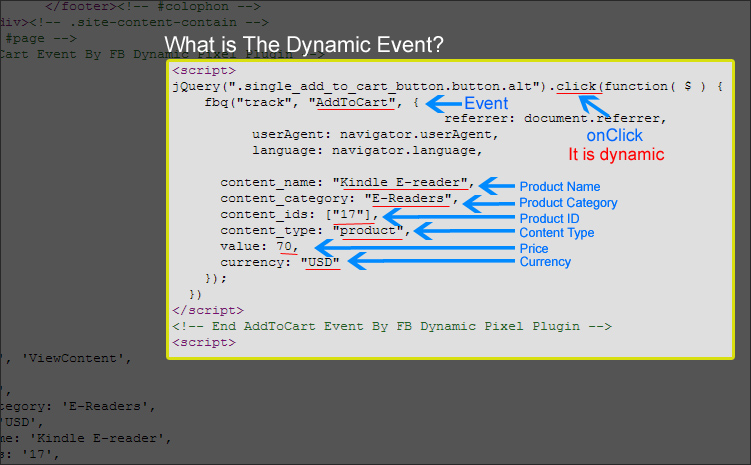This screenshot has width=751, height=465.
Task: Click the '</footer><!-- #colophon -->' background line
Action: point(153,7)
